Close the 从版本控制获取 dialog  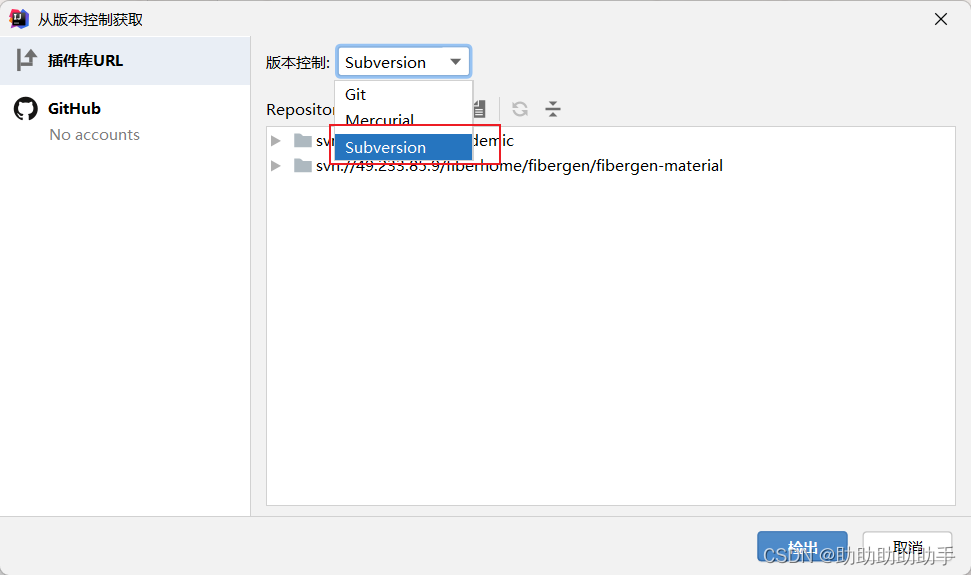pyautogui.click(x=941, y=19)
